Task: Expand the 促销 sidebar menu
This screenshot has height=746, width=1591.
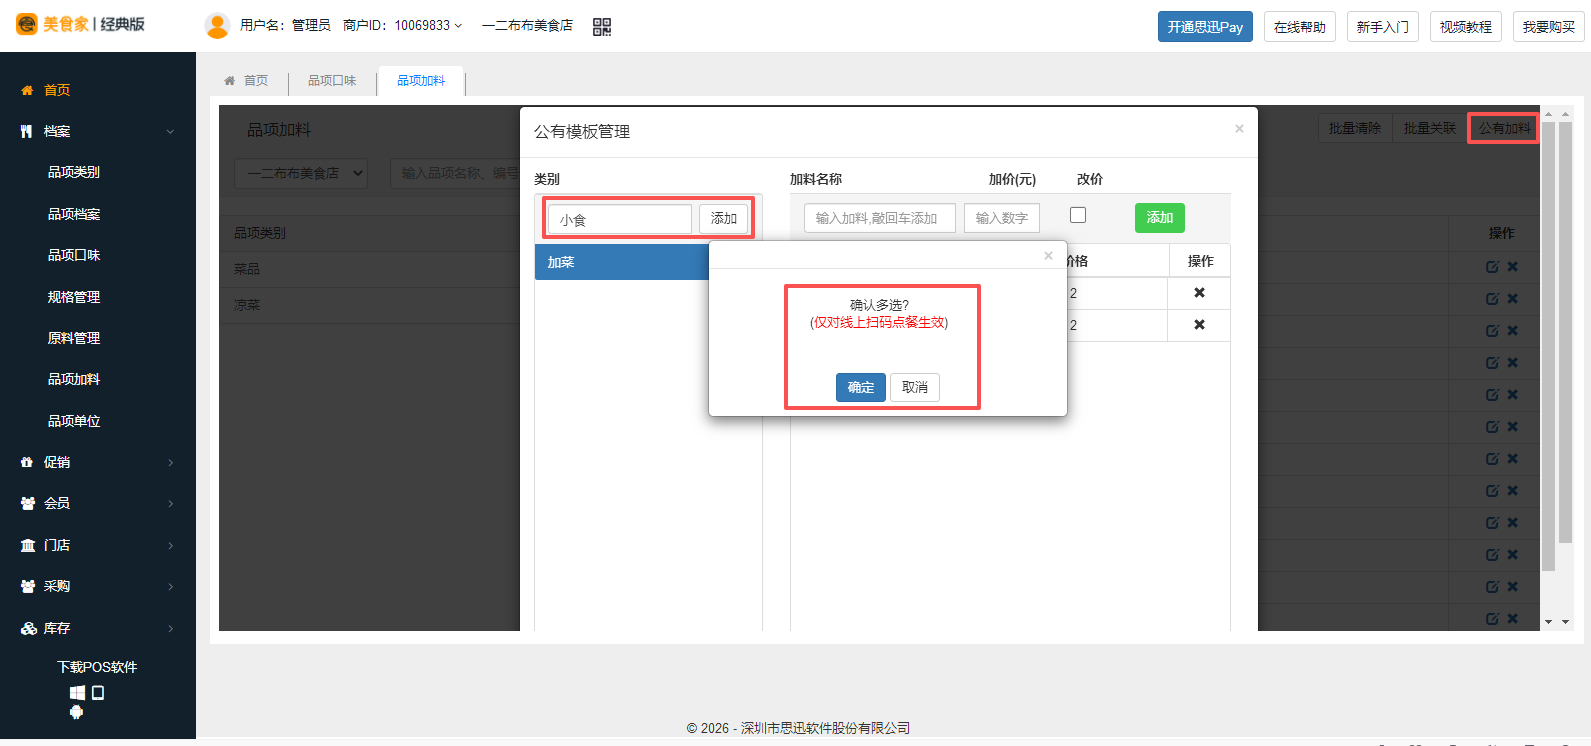Action: tap(170, 462)
